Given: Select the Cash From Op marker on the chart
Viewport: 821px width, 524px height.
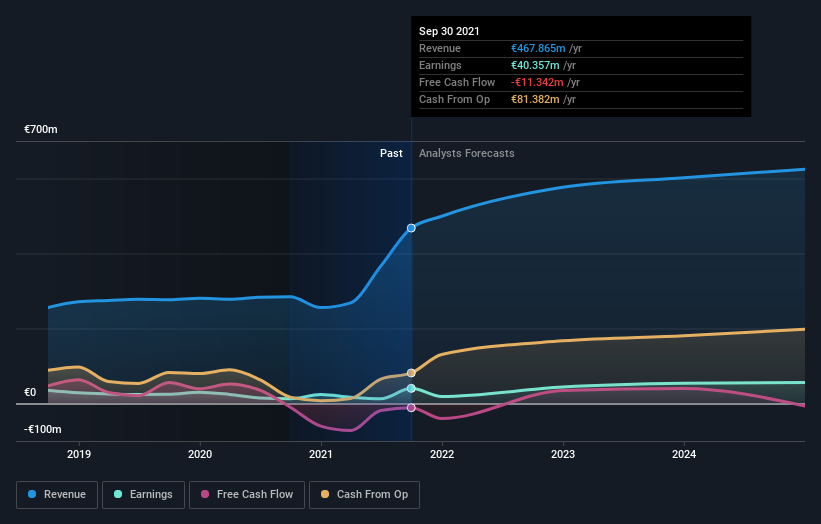Looking at the screenshot, I should coord(411,373).
